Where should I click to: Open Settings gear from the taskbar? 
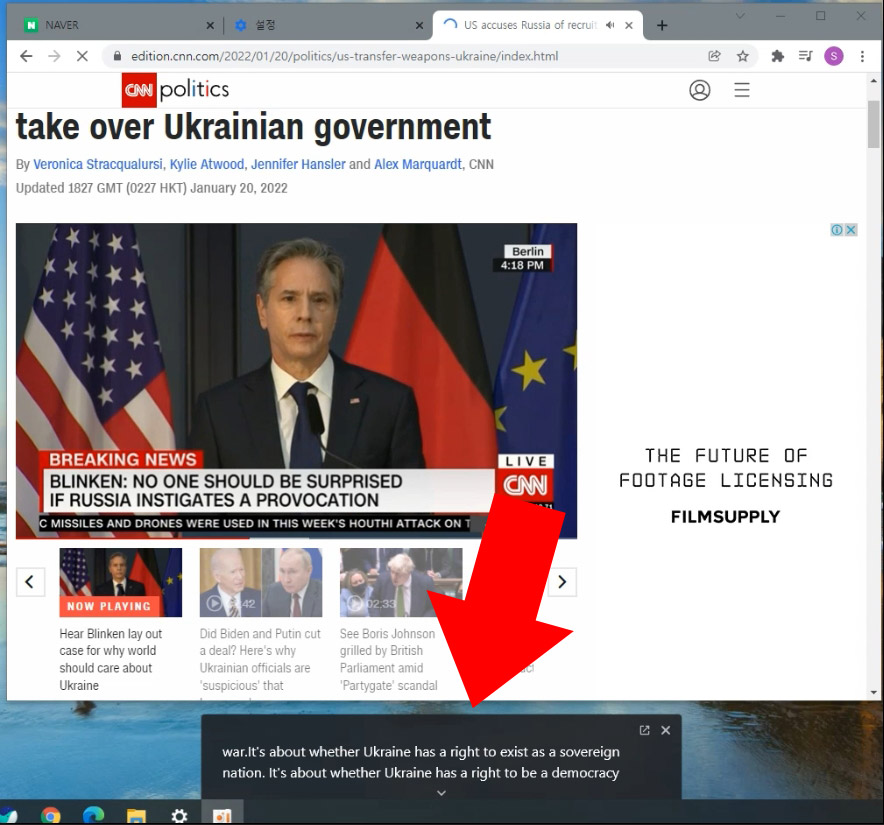pos(179,815)
